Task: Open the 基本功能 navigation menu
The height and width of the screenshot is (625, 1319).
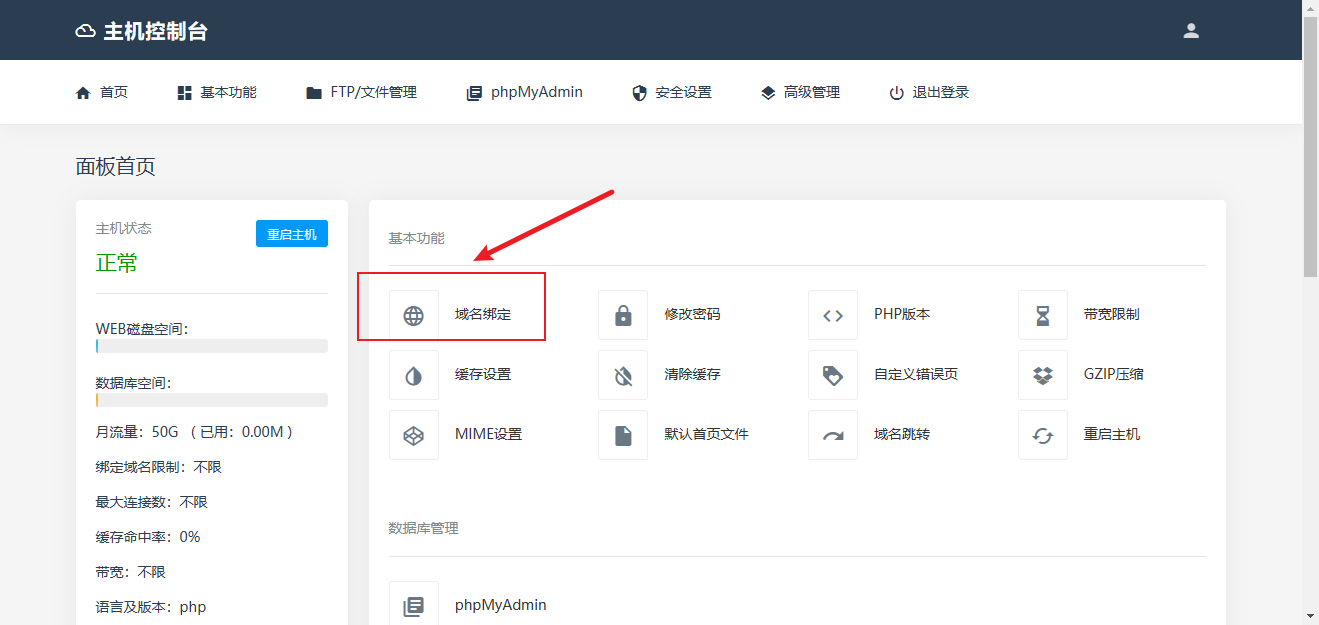Action: (217, 93)
